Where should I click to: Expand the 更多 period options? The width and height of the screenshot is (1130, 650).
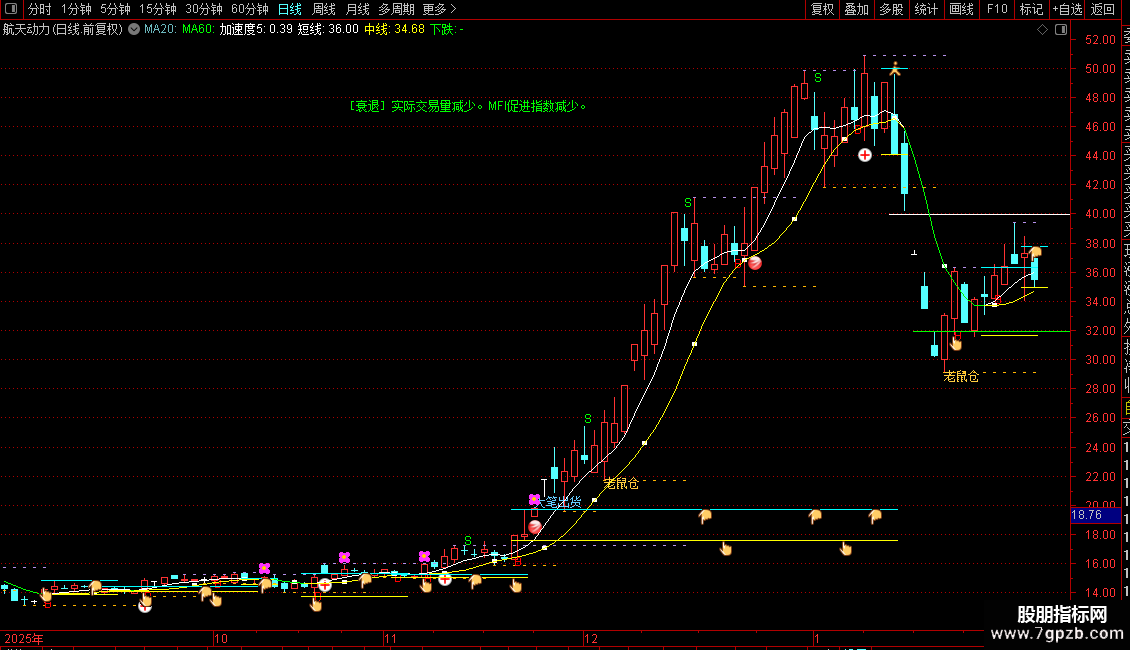pyautogui.click(x=439, y=9)
